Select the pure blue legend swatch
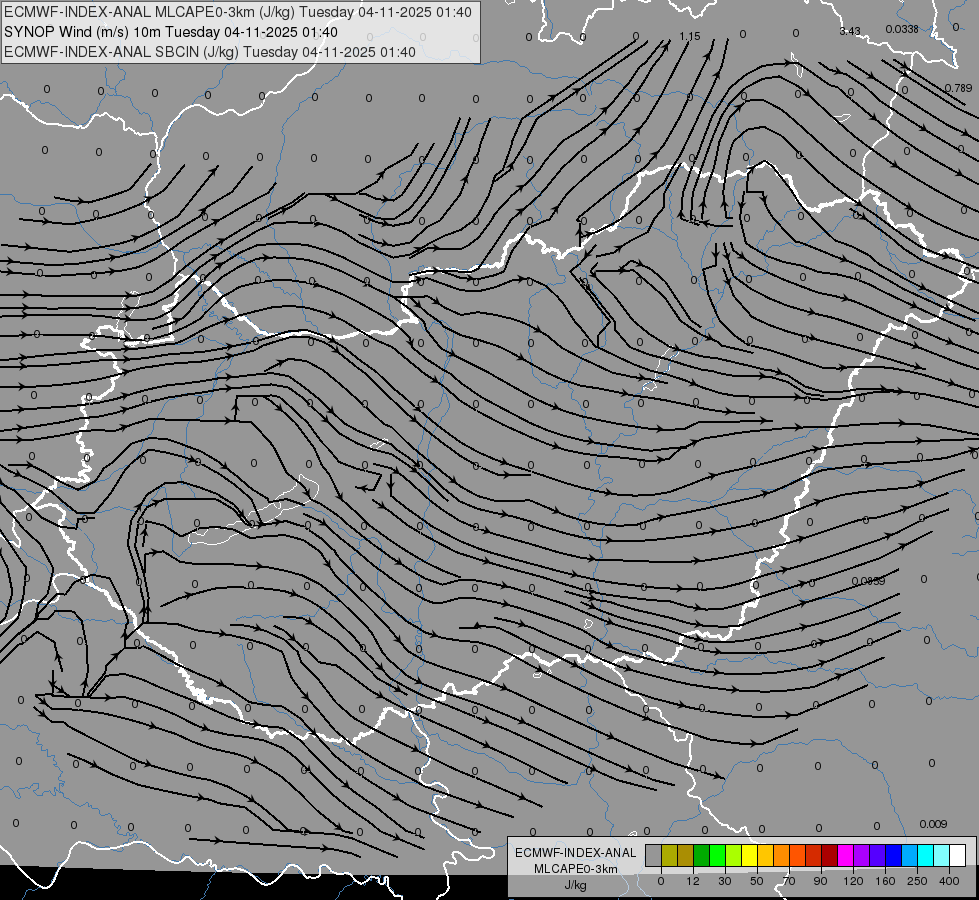 pyautogui.click(x=893, y=855)
